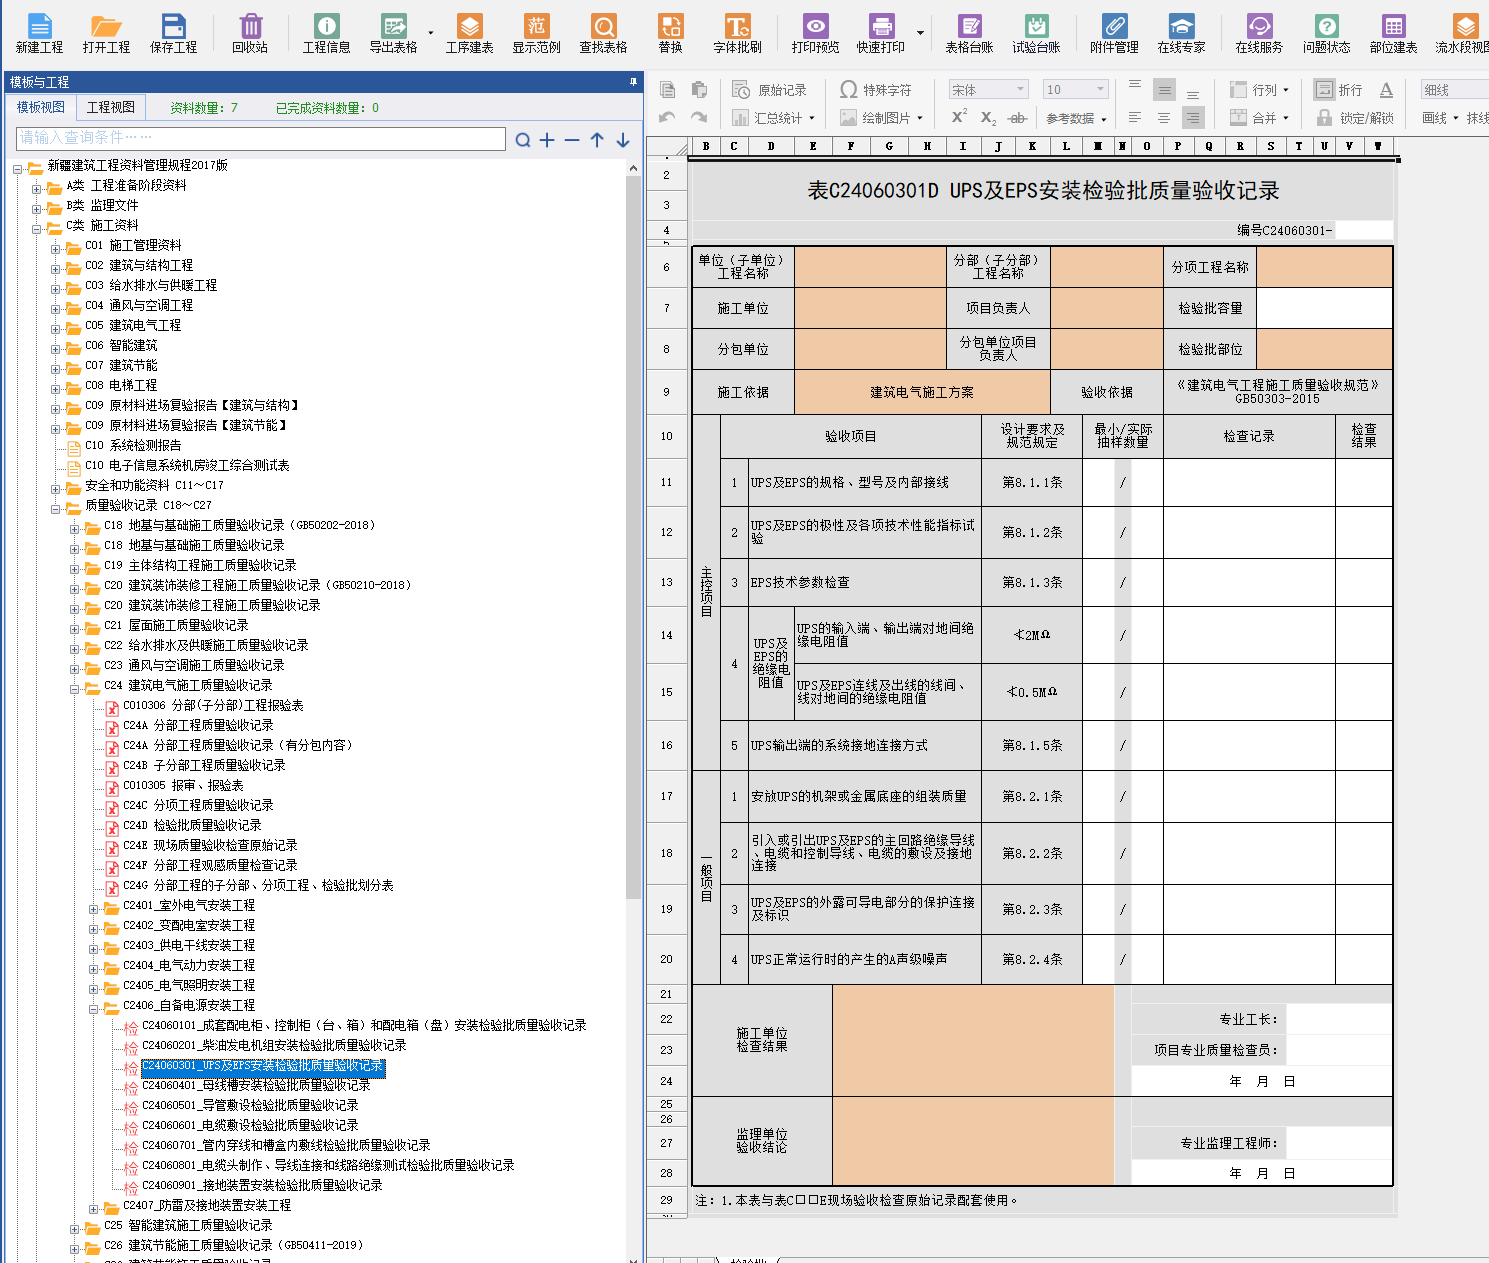The width and height of the screenshot is (1489, 1263).
Task: Click the undo arrow icon
Action: (x=668, y=118)
